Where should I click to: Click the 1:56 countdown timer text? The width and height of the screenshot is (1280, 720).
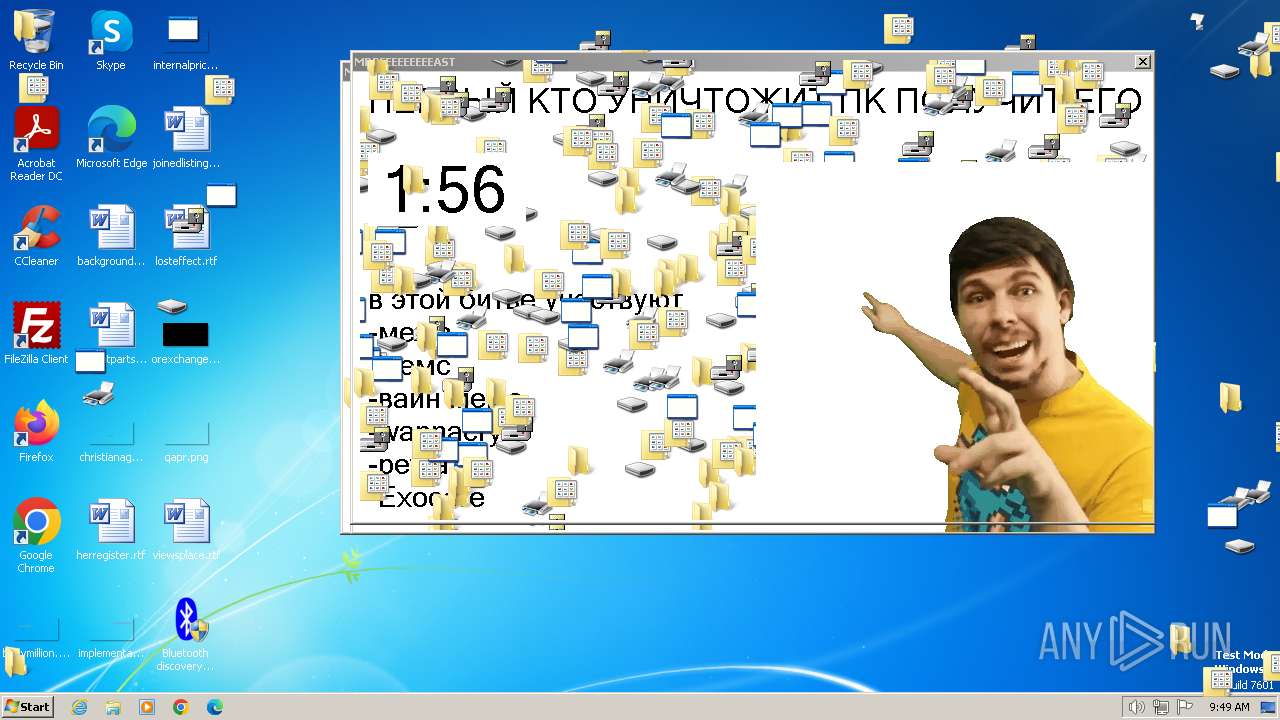click(445, 189)
